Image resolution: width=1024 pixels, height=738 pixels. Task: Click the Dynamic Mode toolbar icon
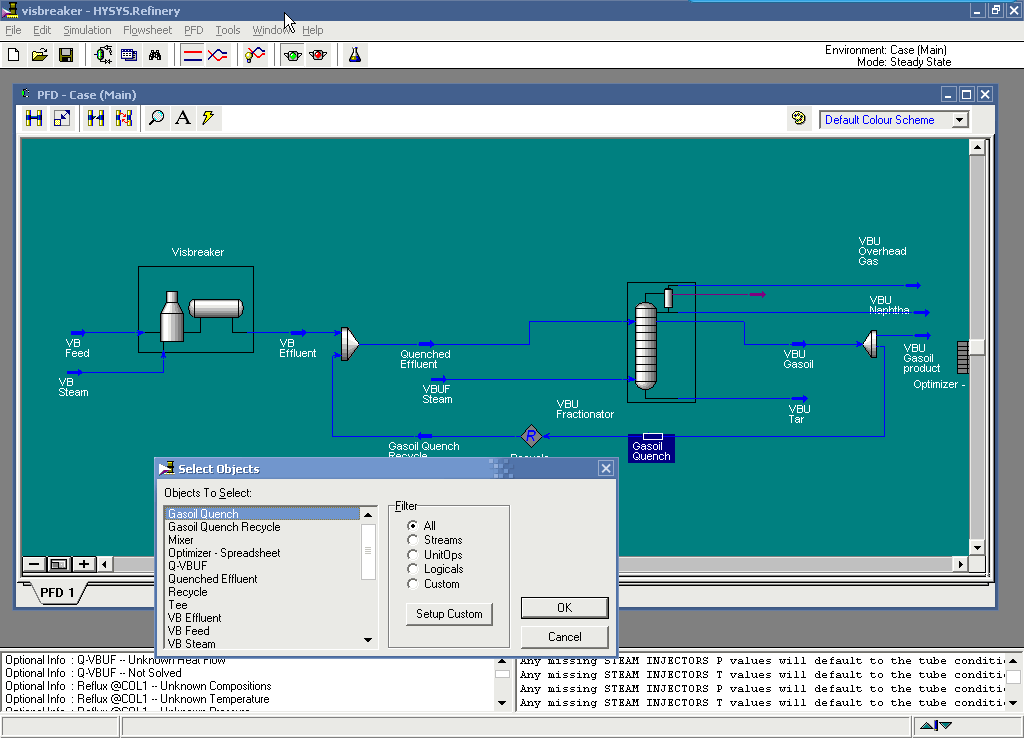217,55
